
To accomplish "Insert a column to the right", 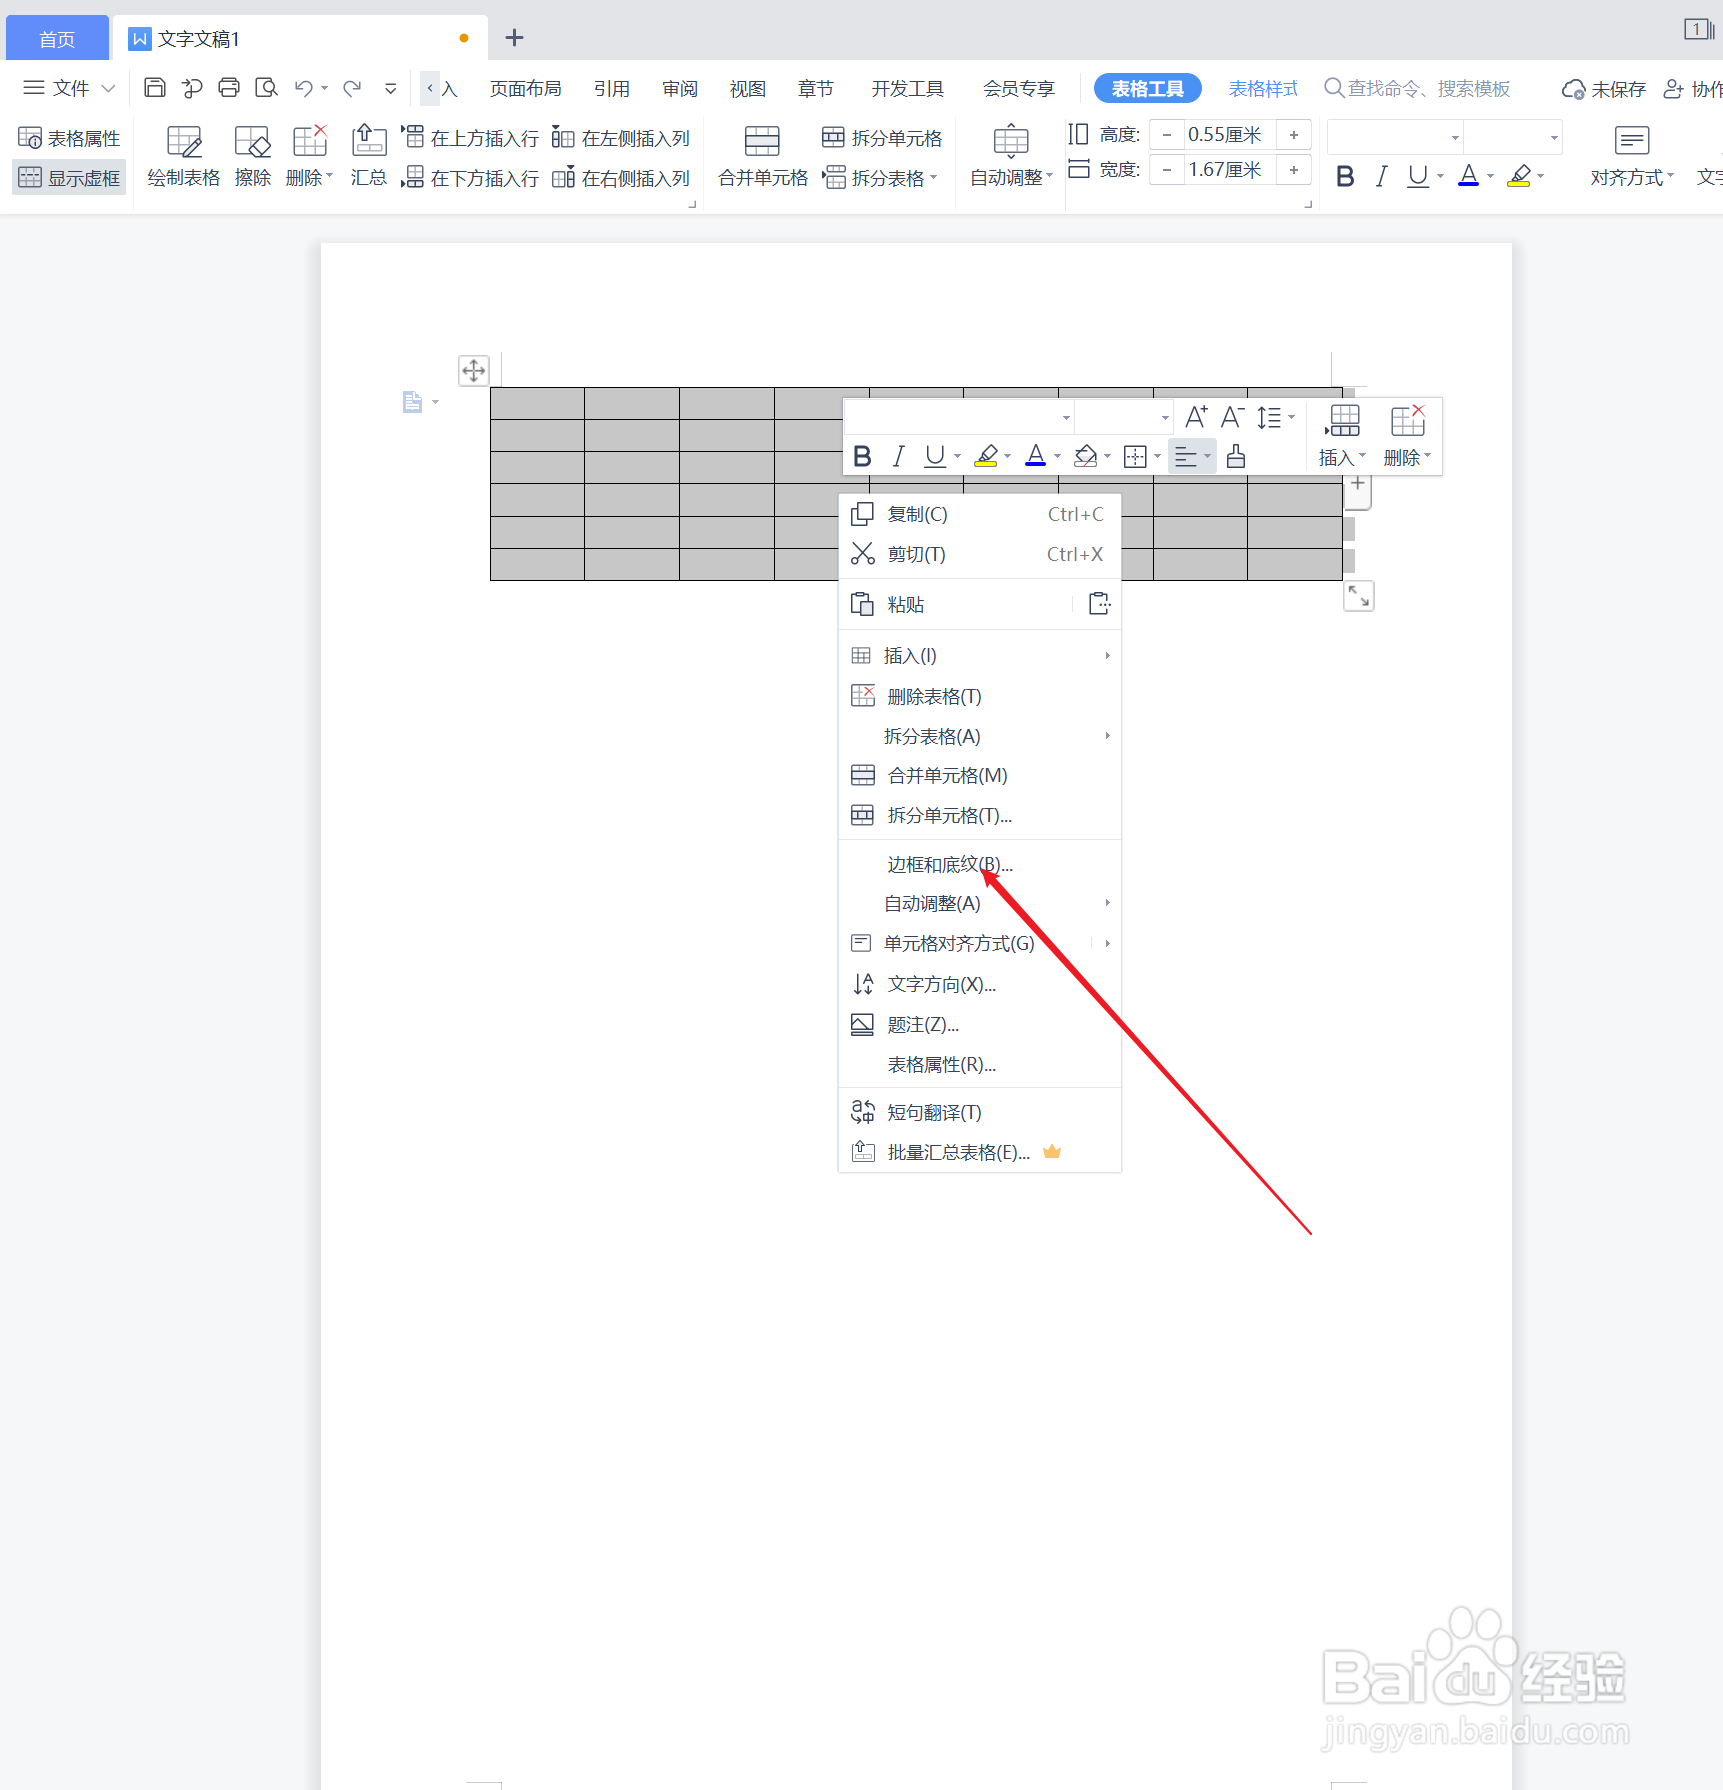I will 621,178.
